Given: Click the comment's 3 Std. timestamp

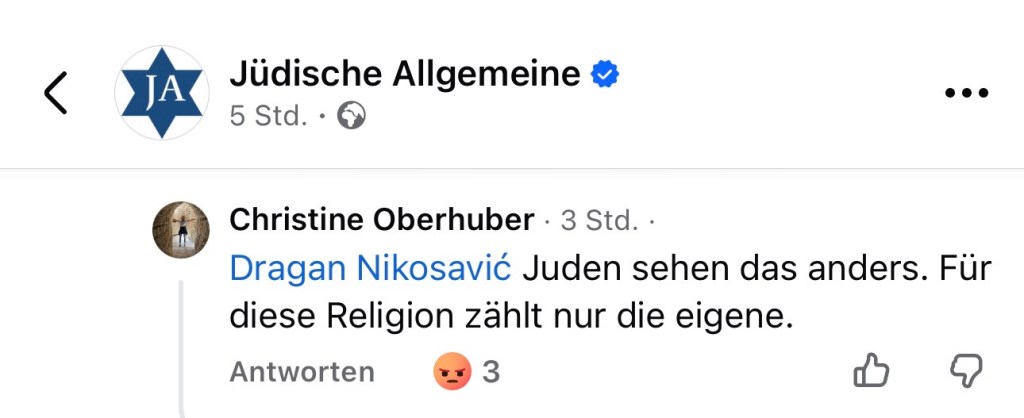Looking at the screenshot, I should 599,220.
